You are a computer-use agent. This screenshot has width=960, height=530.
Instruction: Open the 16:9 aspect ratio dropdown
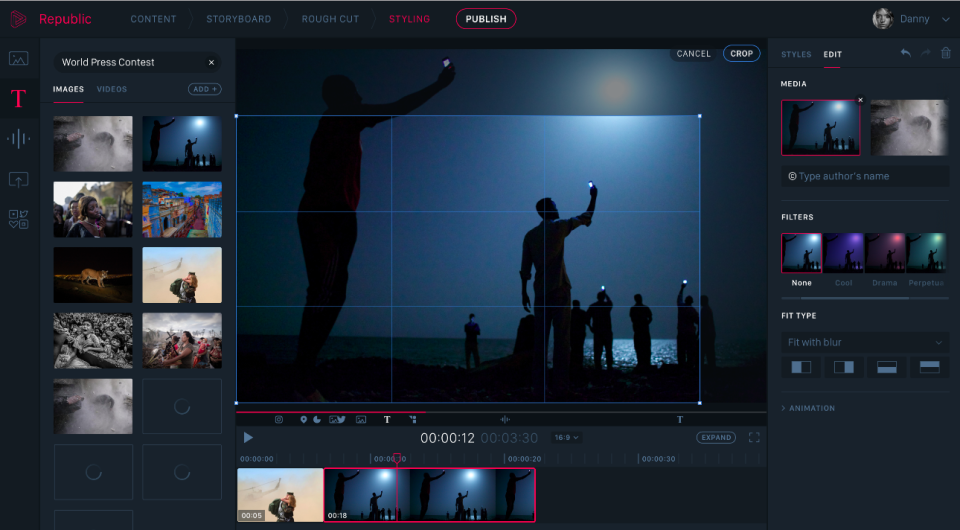pyautogui.click(x=566, y=438)
